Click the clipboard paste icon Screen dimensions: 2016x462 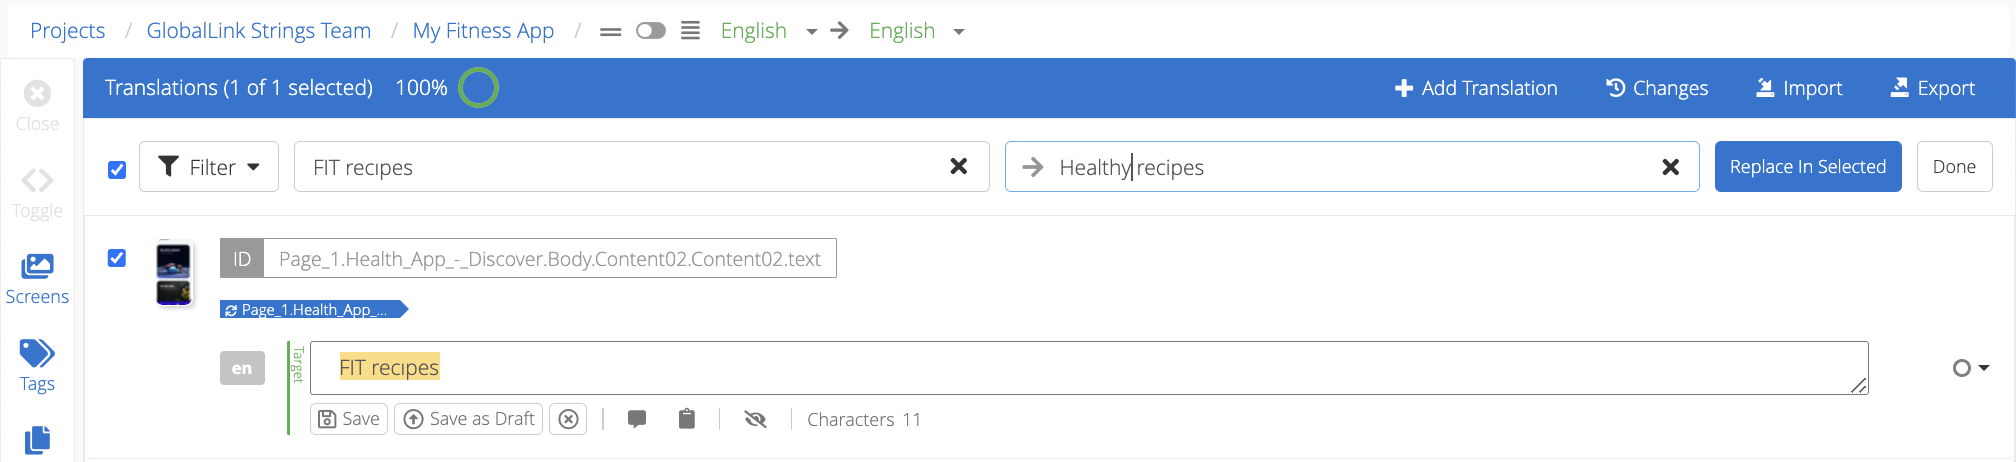pos(686,419)
